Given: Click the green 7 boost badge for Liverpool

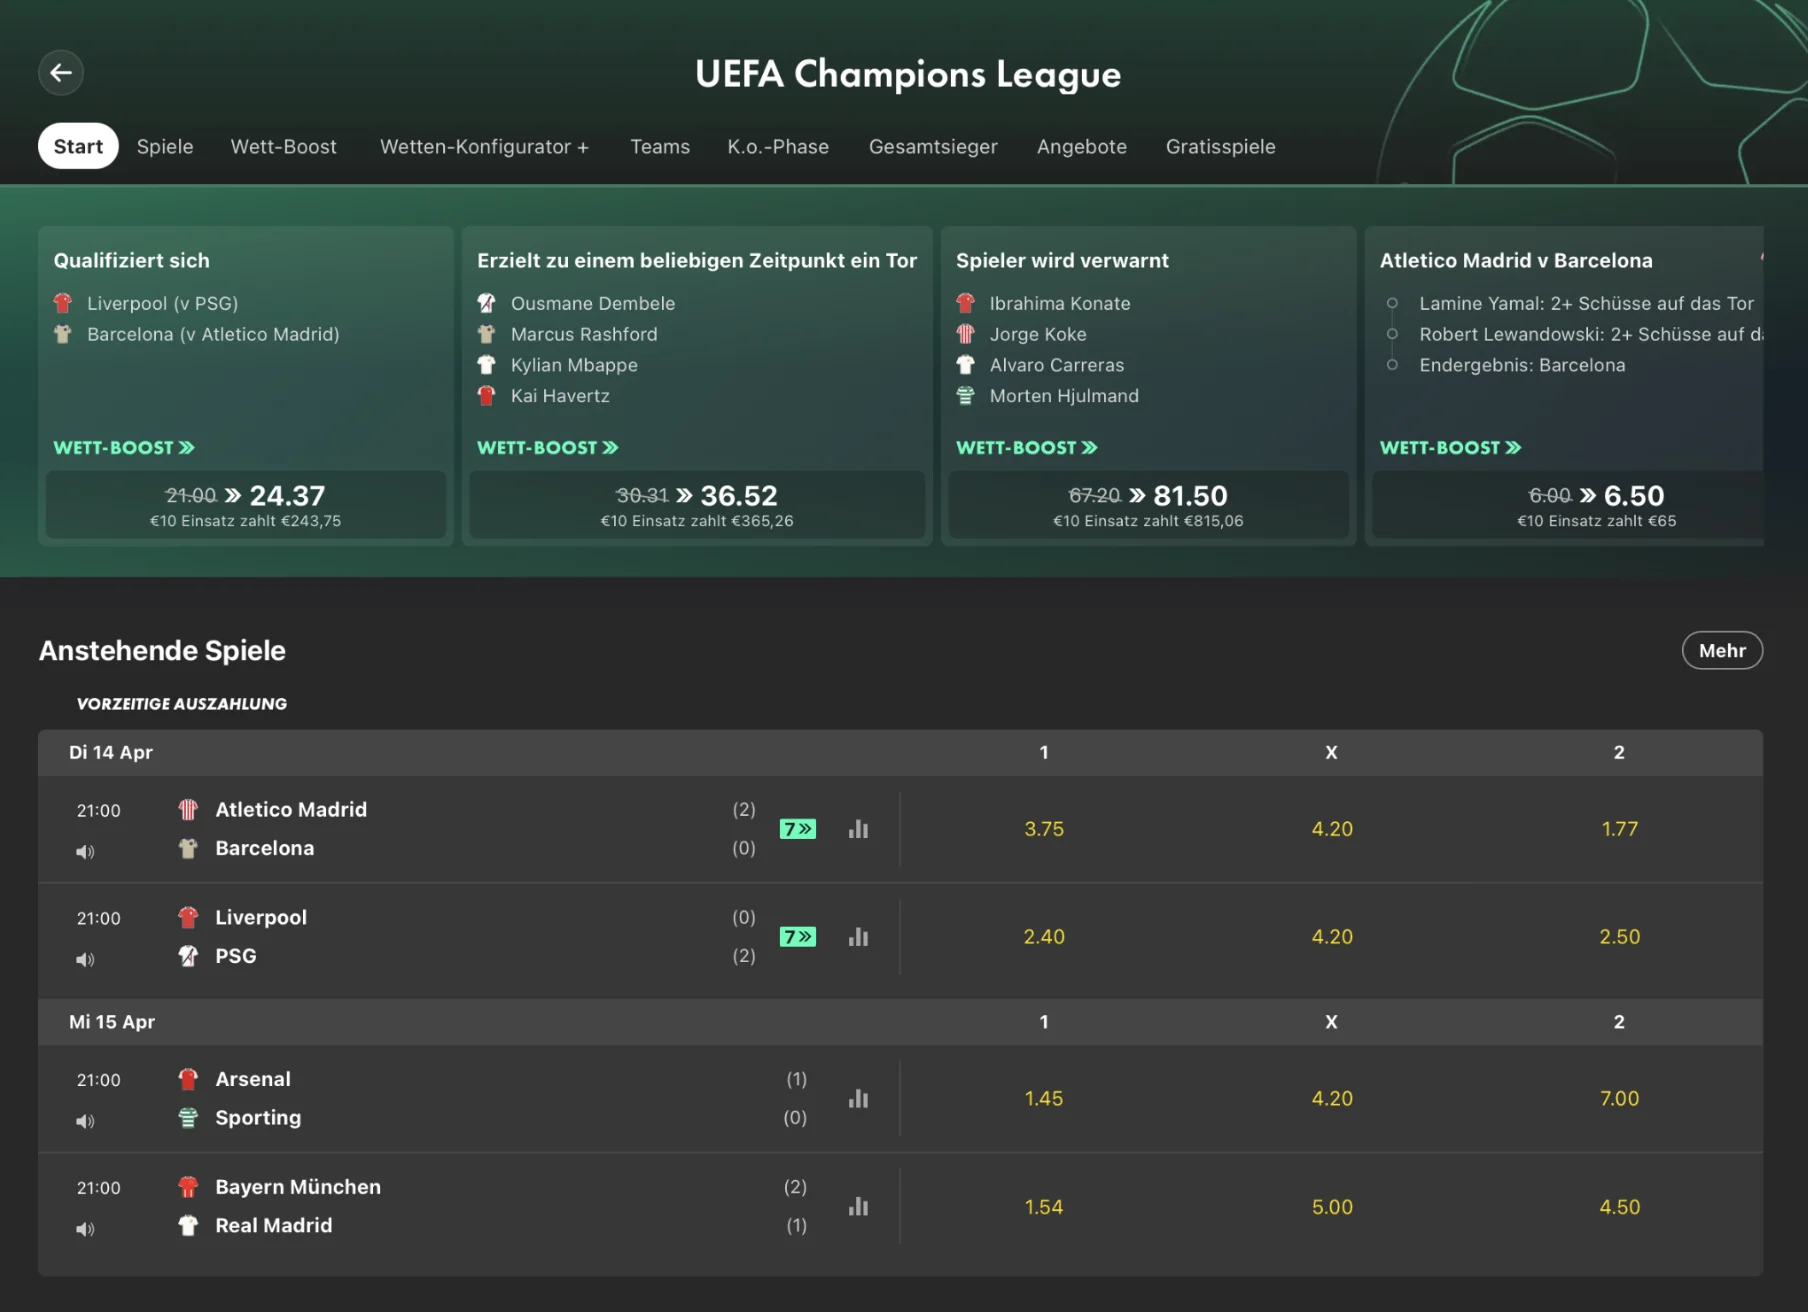Looking at the screenshot, I should 798,937.
